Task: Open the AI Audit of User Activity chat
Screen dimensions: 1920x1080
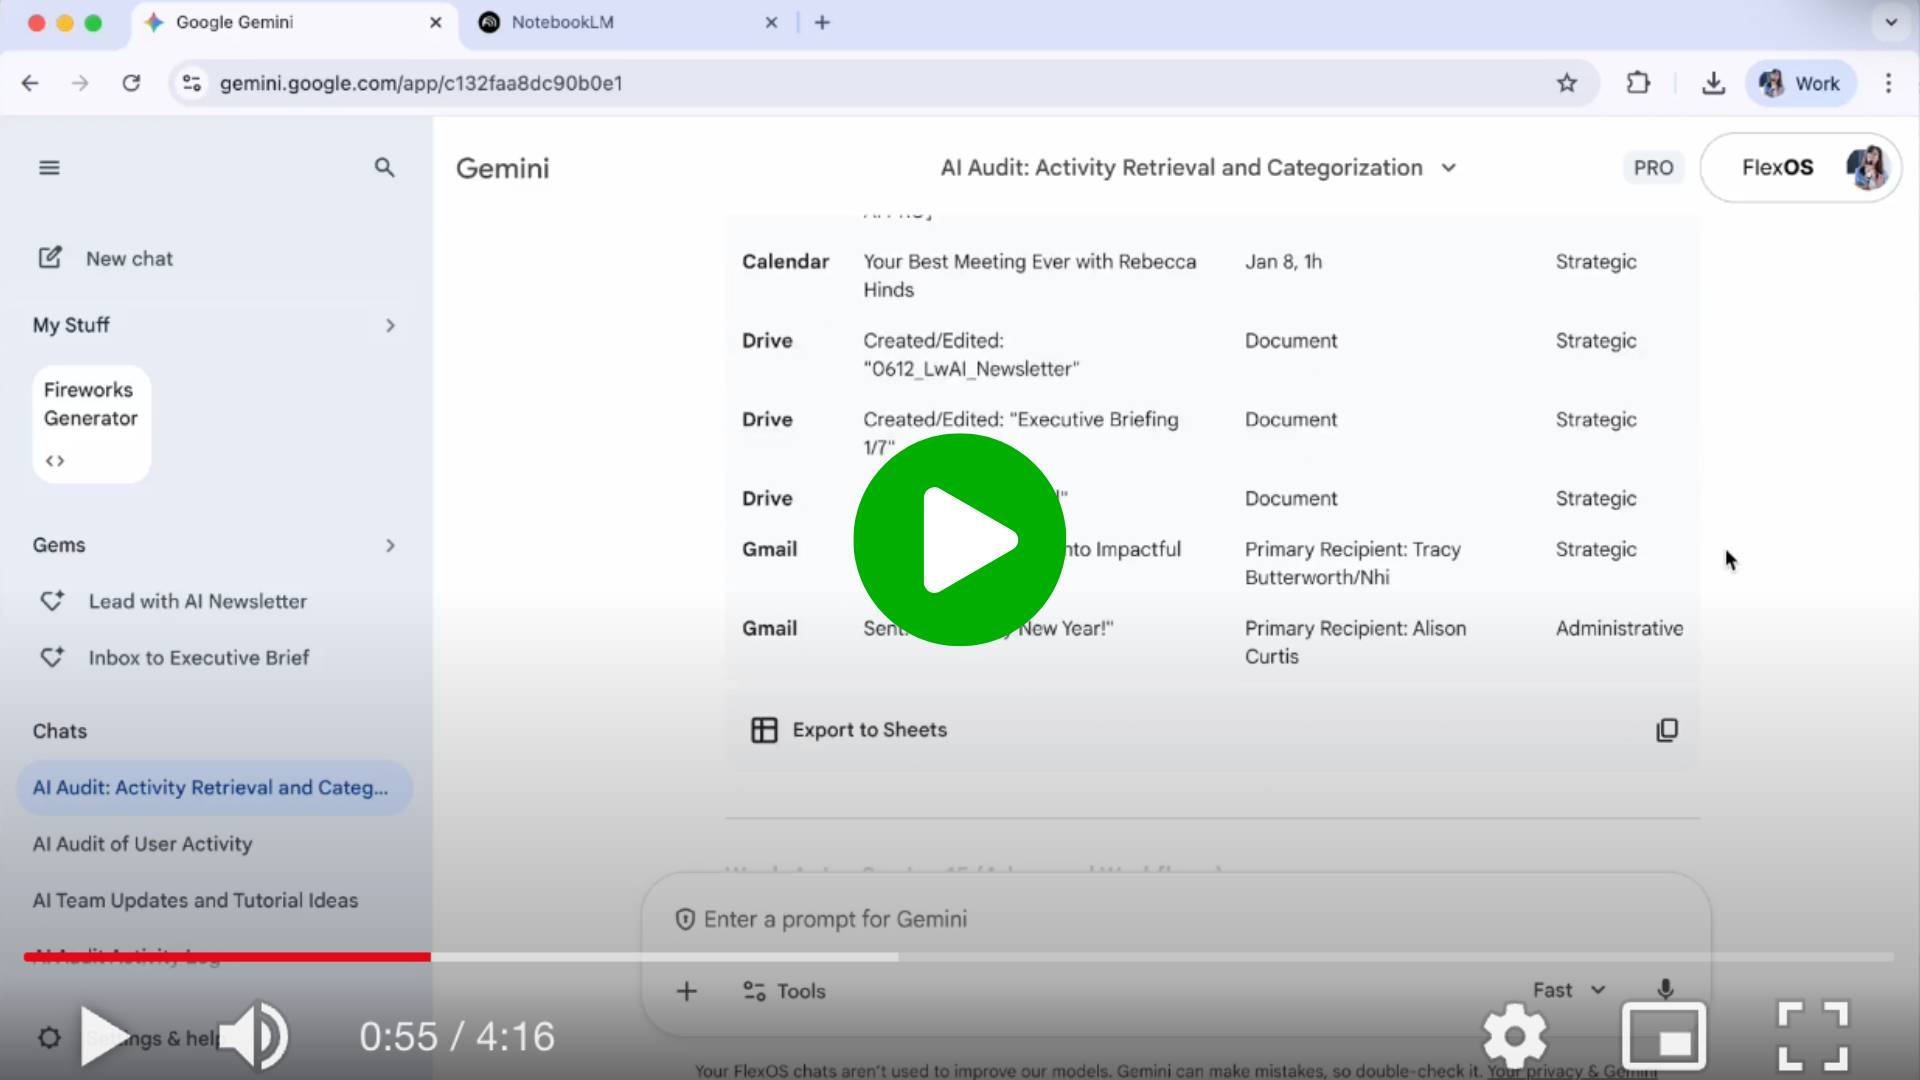Action: pos(143,844)
